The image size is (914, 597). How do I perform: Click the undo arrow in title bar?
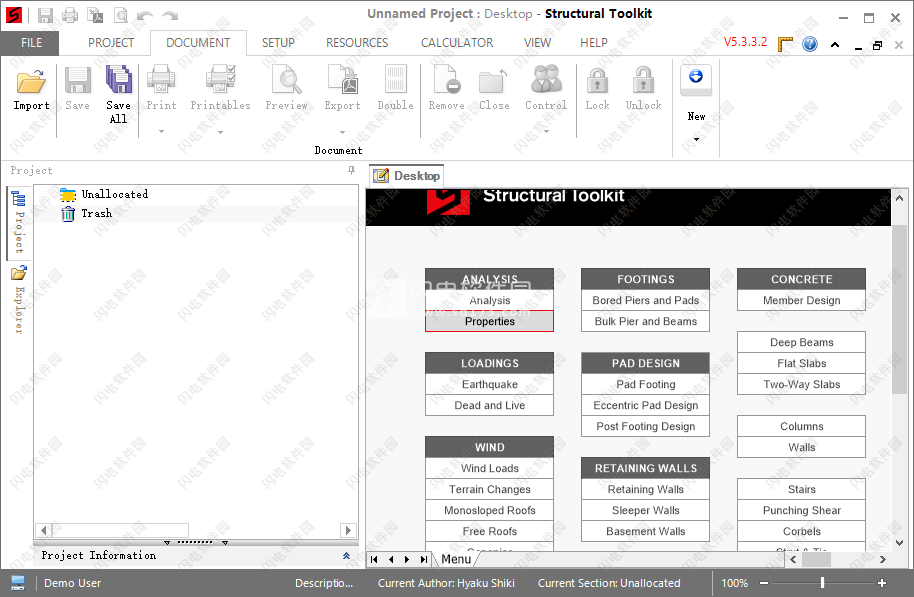point(145,16)
